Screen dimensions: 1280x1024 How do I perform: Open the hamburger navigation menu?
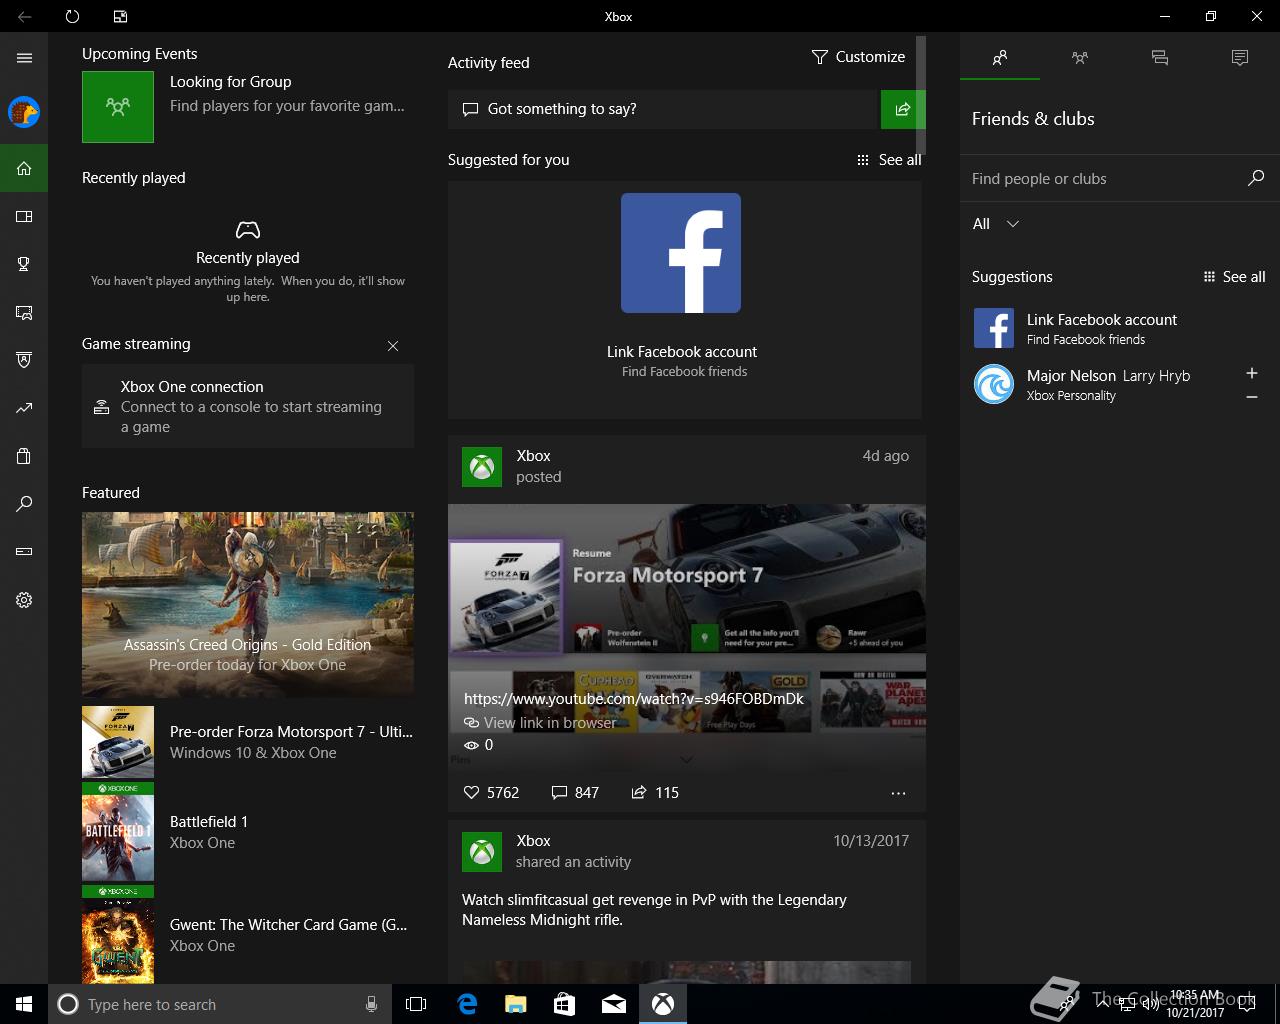[24, 58]
